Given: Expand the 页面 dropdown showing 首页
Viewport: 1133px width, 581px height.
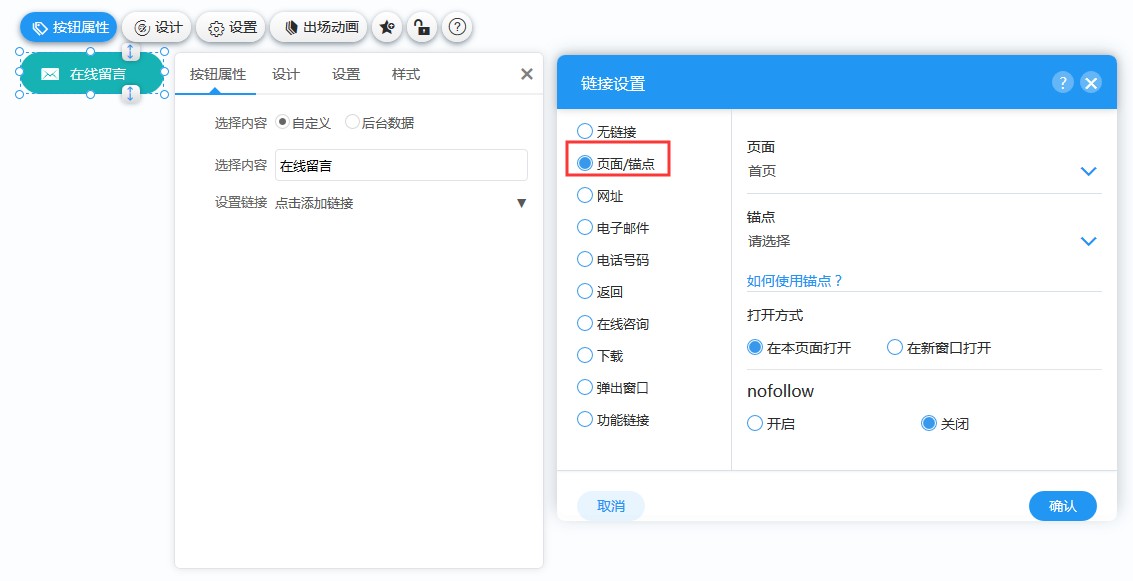Looking at the screenshot, I should (x=923, y=171).
